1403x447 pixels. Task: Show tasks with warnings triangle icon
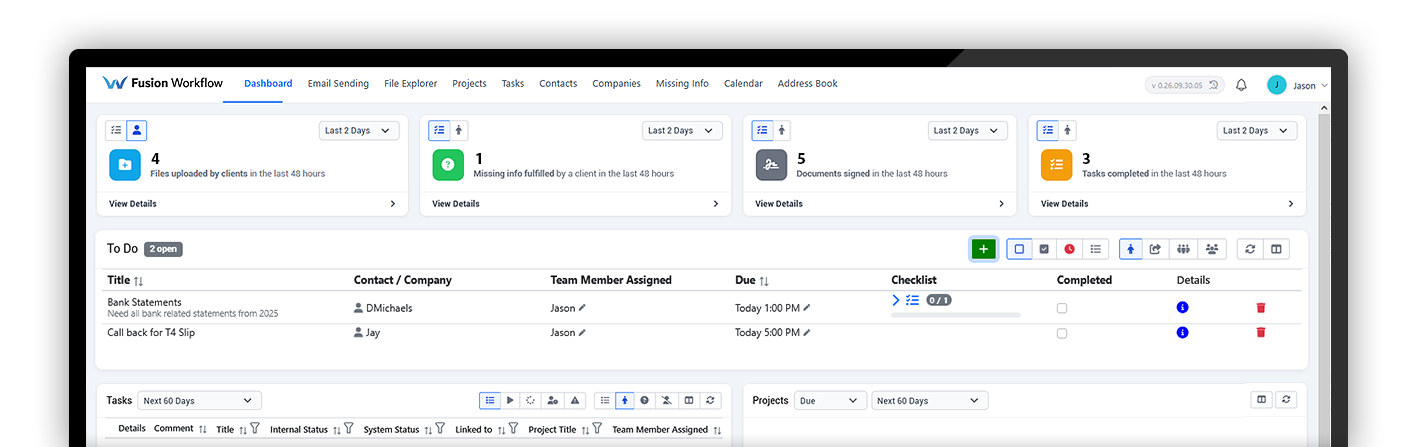(x=574, y=400)
